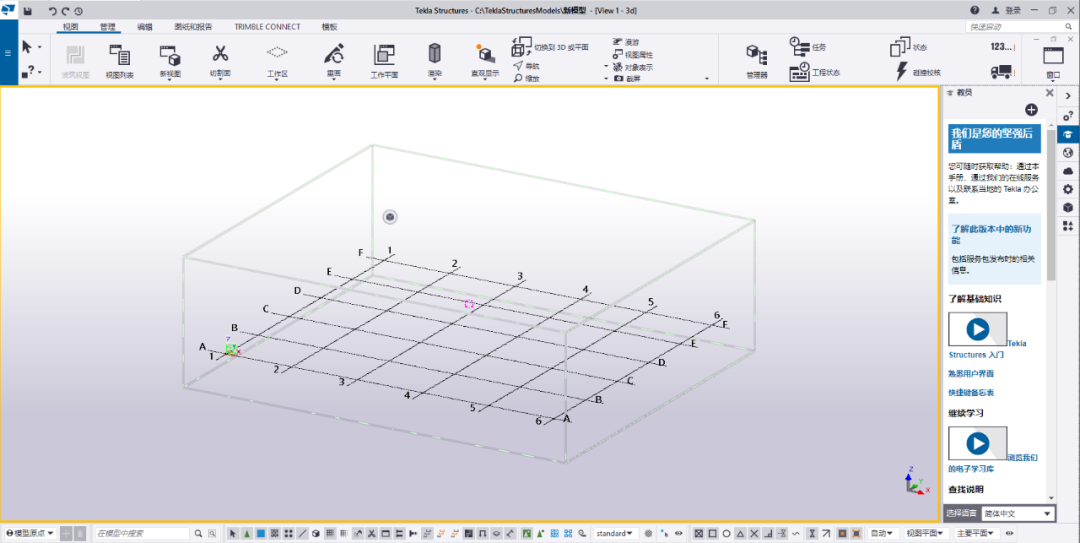Image resolution: width=1080 pixels, height=543 pixels.
Task: Expand the standard filter dropdown
Action: pos(615,534)
